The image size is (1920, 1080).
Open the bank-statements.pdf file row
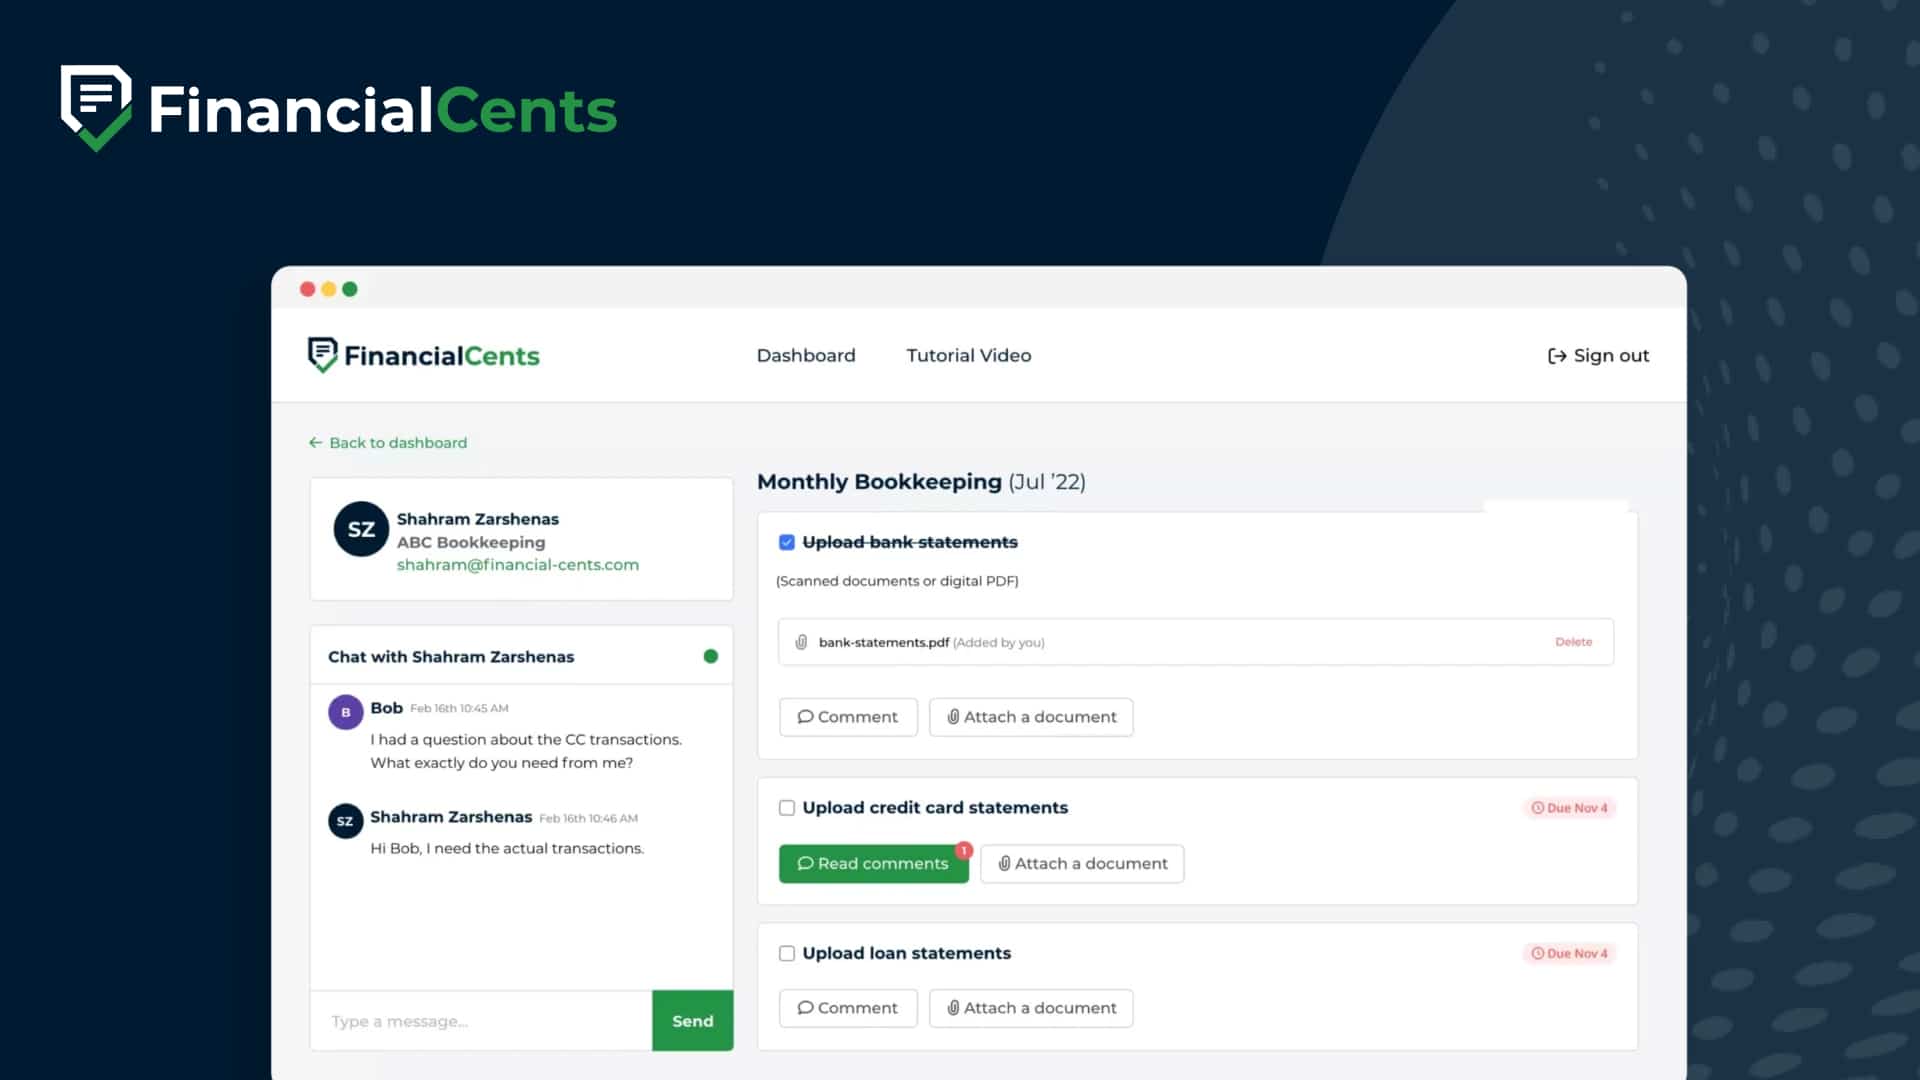(1196, 642)
